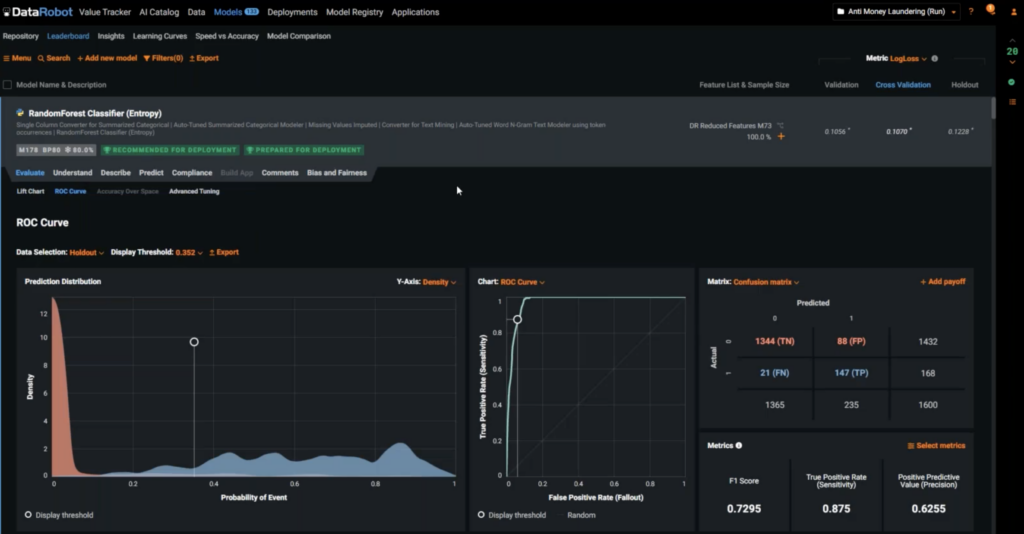Select the Compliance model tab
The height and width of the screenshot is (534, 1024).
pos(192,173)
